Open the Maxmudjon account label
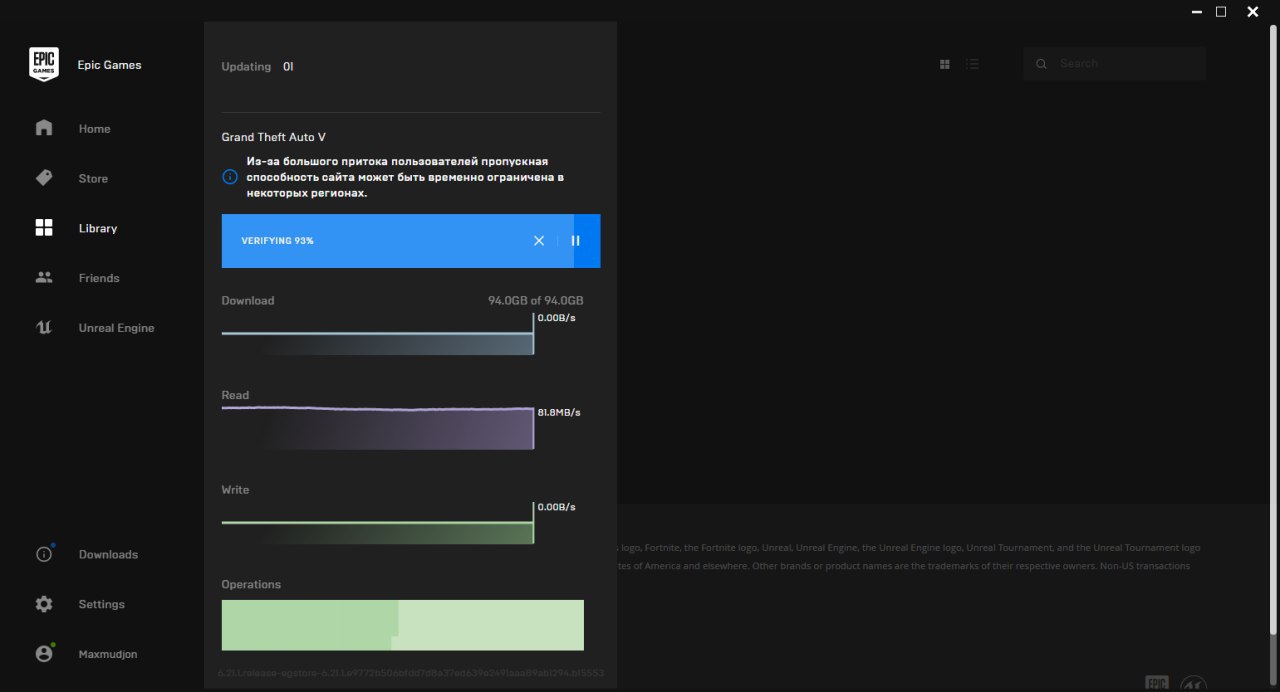The width and height of the screenshot is (1280, 692). (108, 654)
